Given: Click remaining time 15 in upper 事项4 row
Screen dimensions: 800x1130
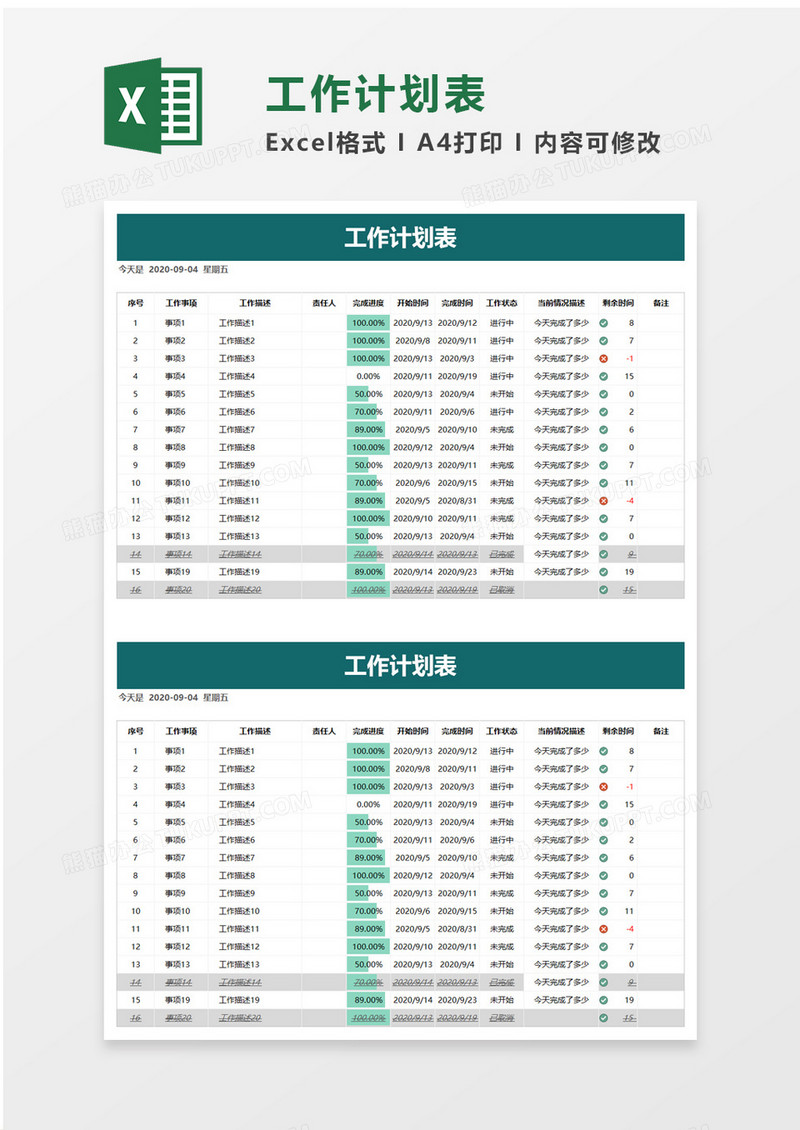Looking at the screenshot, I should [x=629, y=376].
